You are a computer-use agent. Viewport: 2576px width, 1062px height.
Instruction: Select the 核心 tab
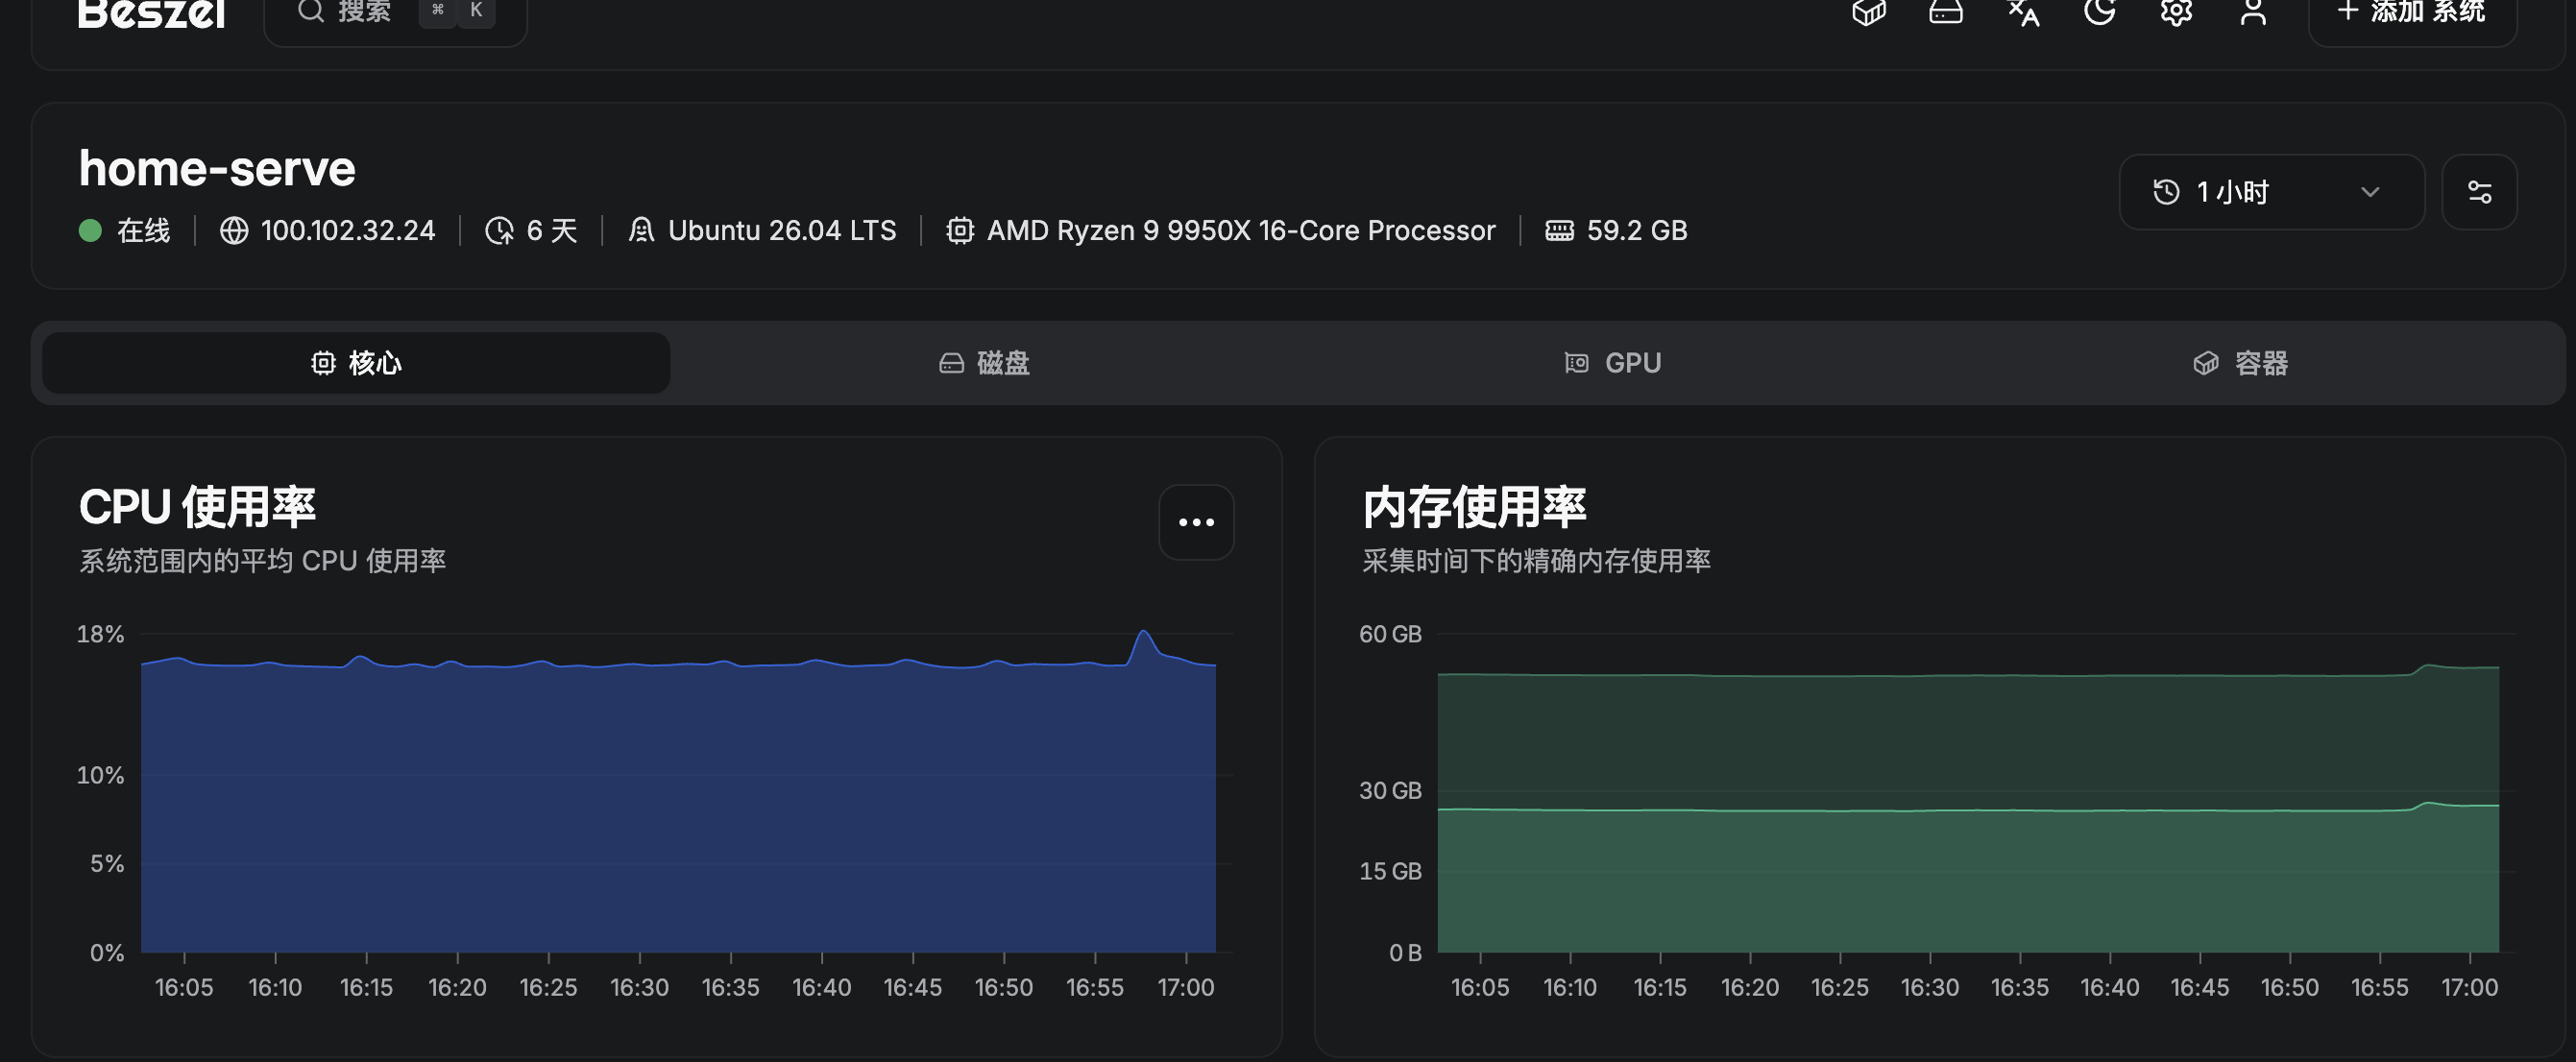[356, 363]
